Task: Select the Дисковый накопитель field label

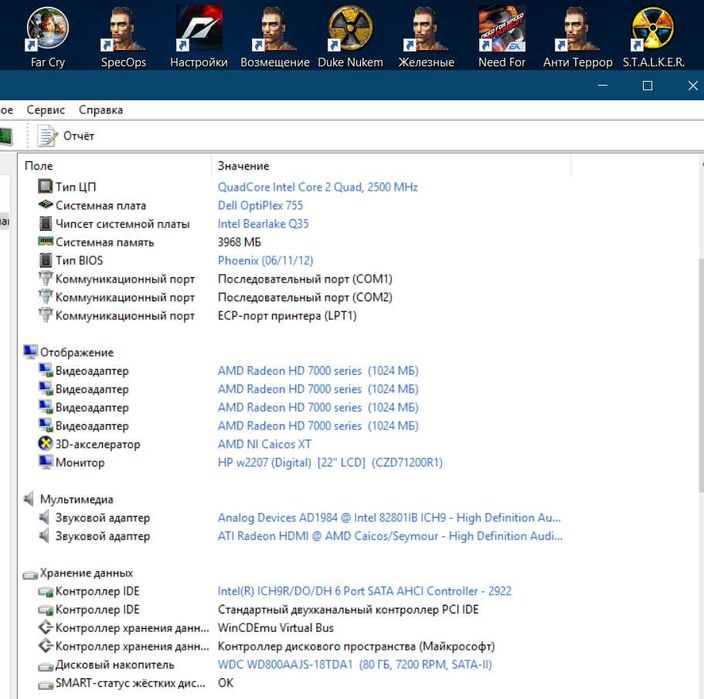Action: coord(114,664)
